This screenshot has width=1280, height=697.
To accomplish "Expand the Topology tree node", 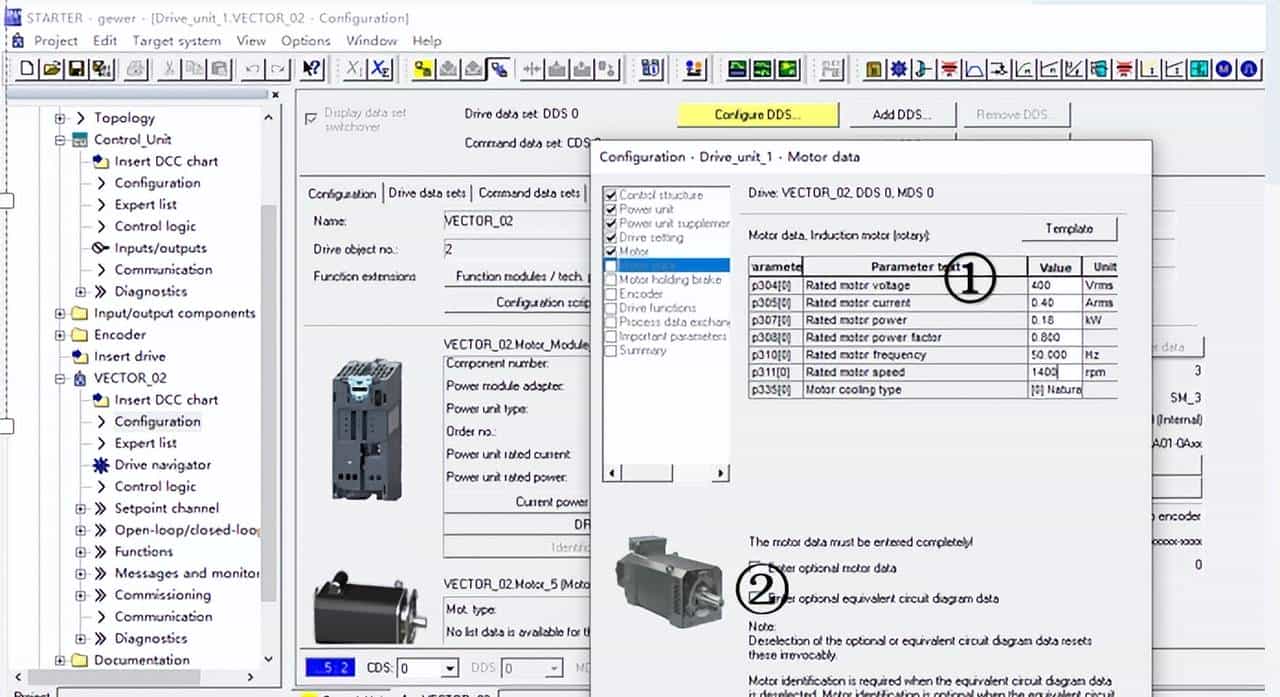I will 60,118.
